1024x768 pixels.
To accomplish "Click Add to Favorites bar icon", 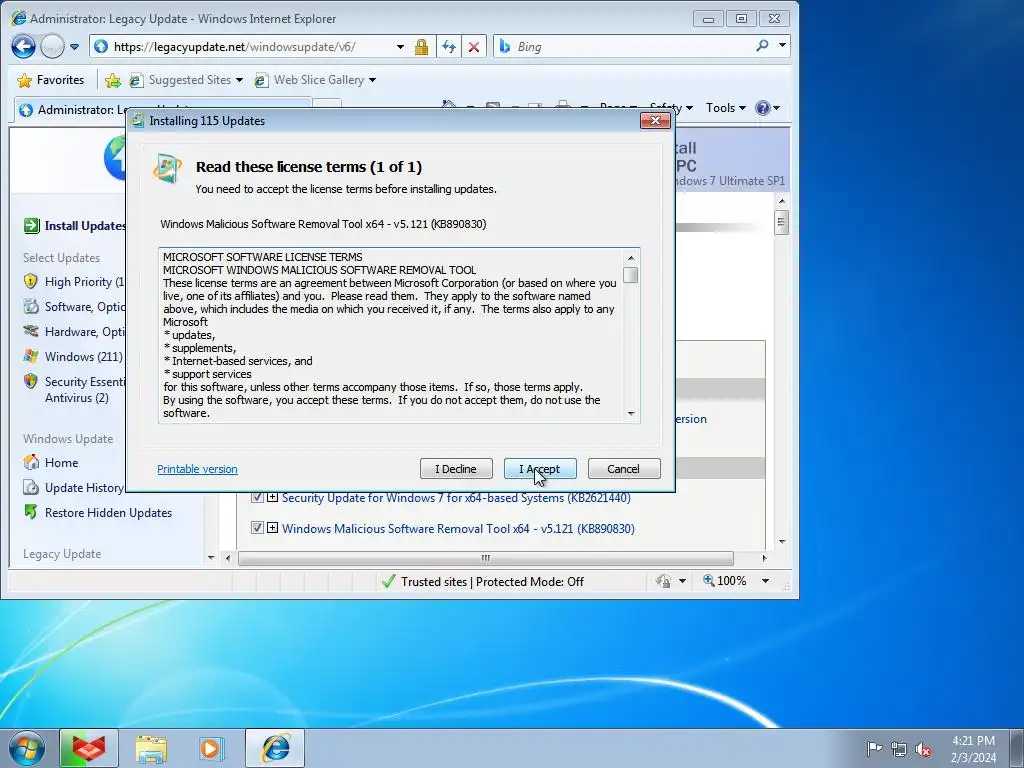I will coord(112,80).
